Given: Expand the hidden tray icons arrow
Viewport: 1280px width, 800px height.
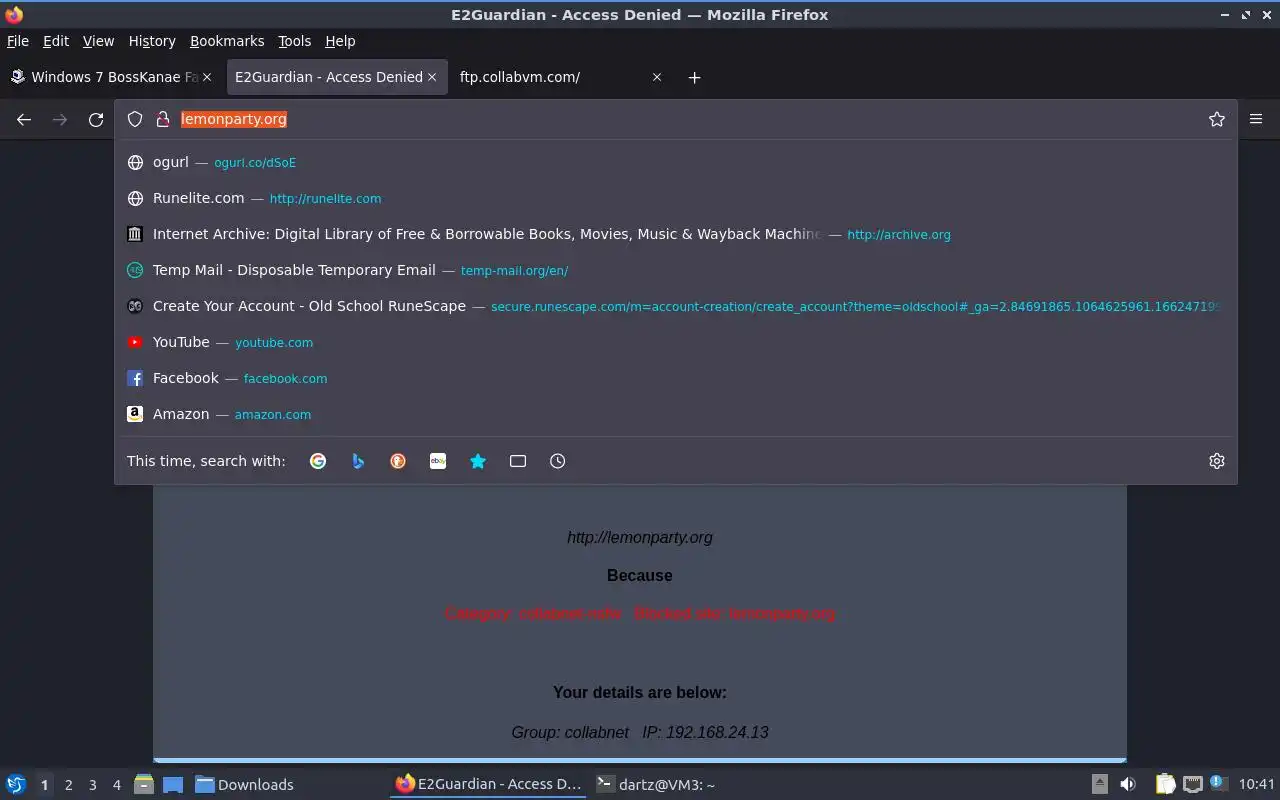Looking at the screenshot, I should [1099, 785].
